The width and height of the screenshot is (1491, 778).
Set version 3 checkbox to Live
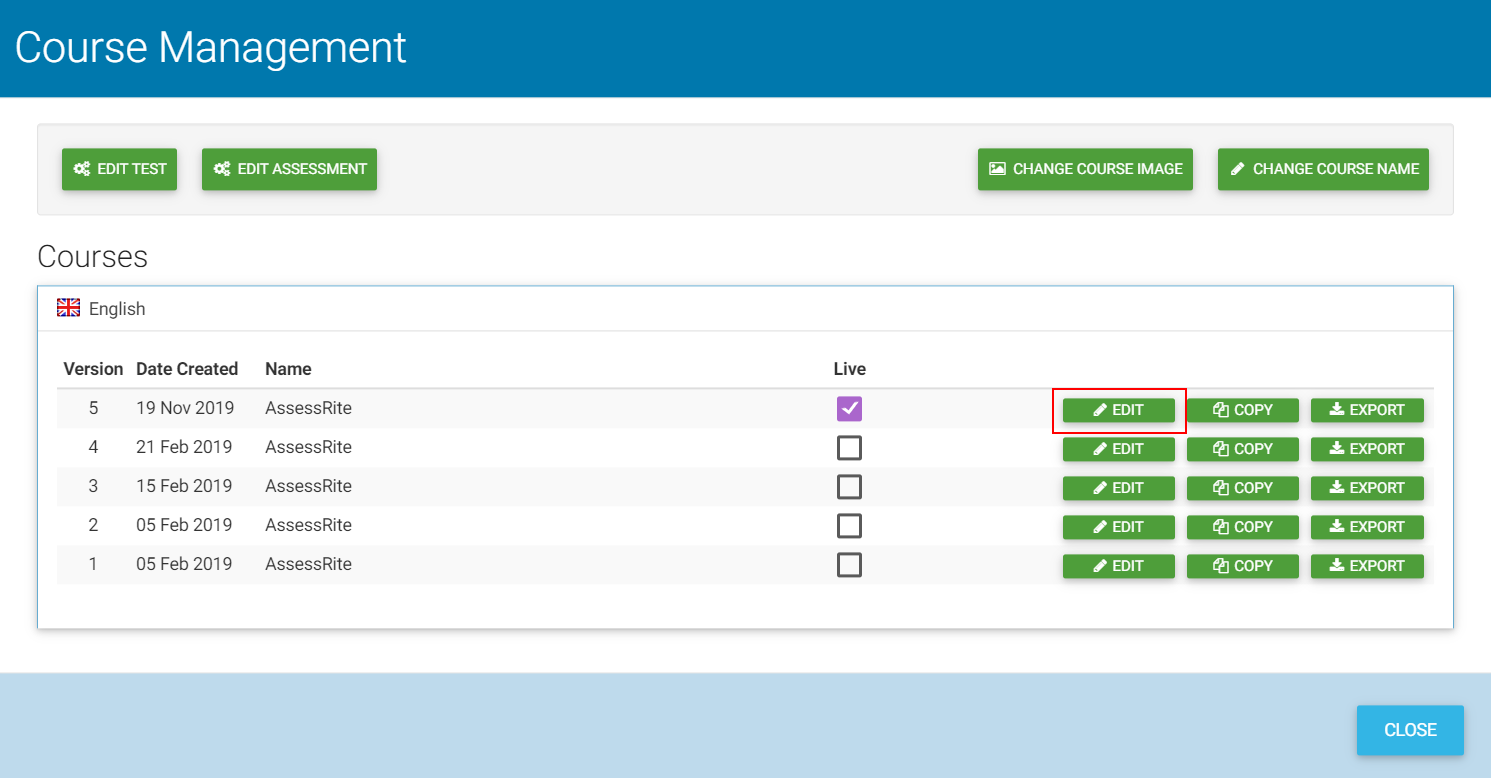849,487
